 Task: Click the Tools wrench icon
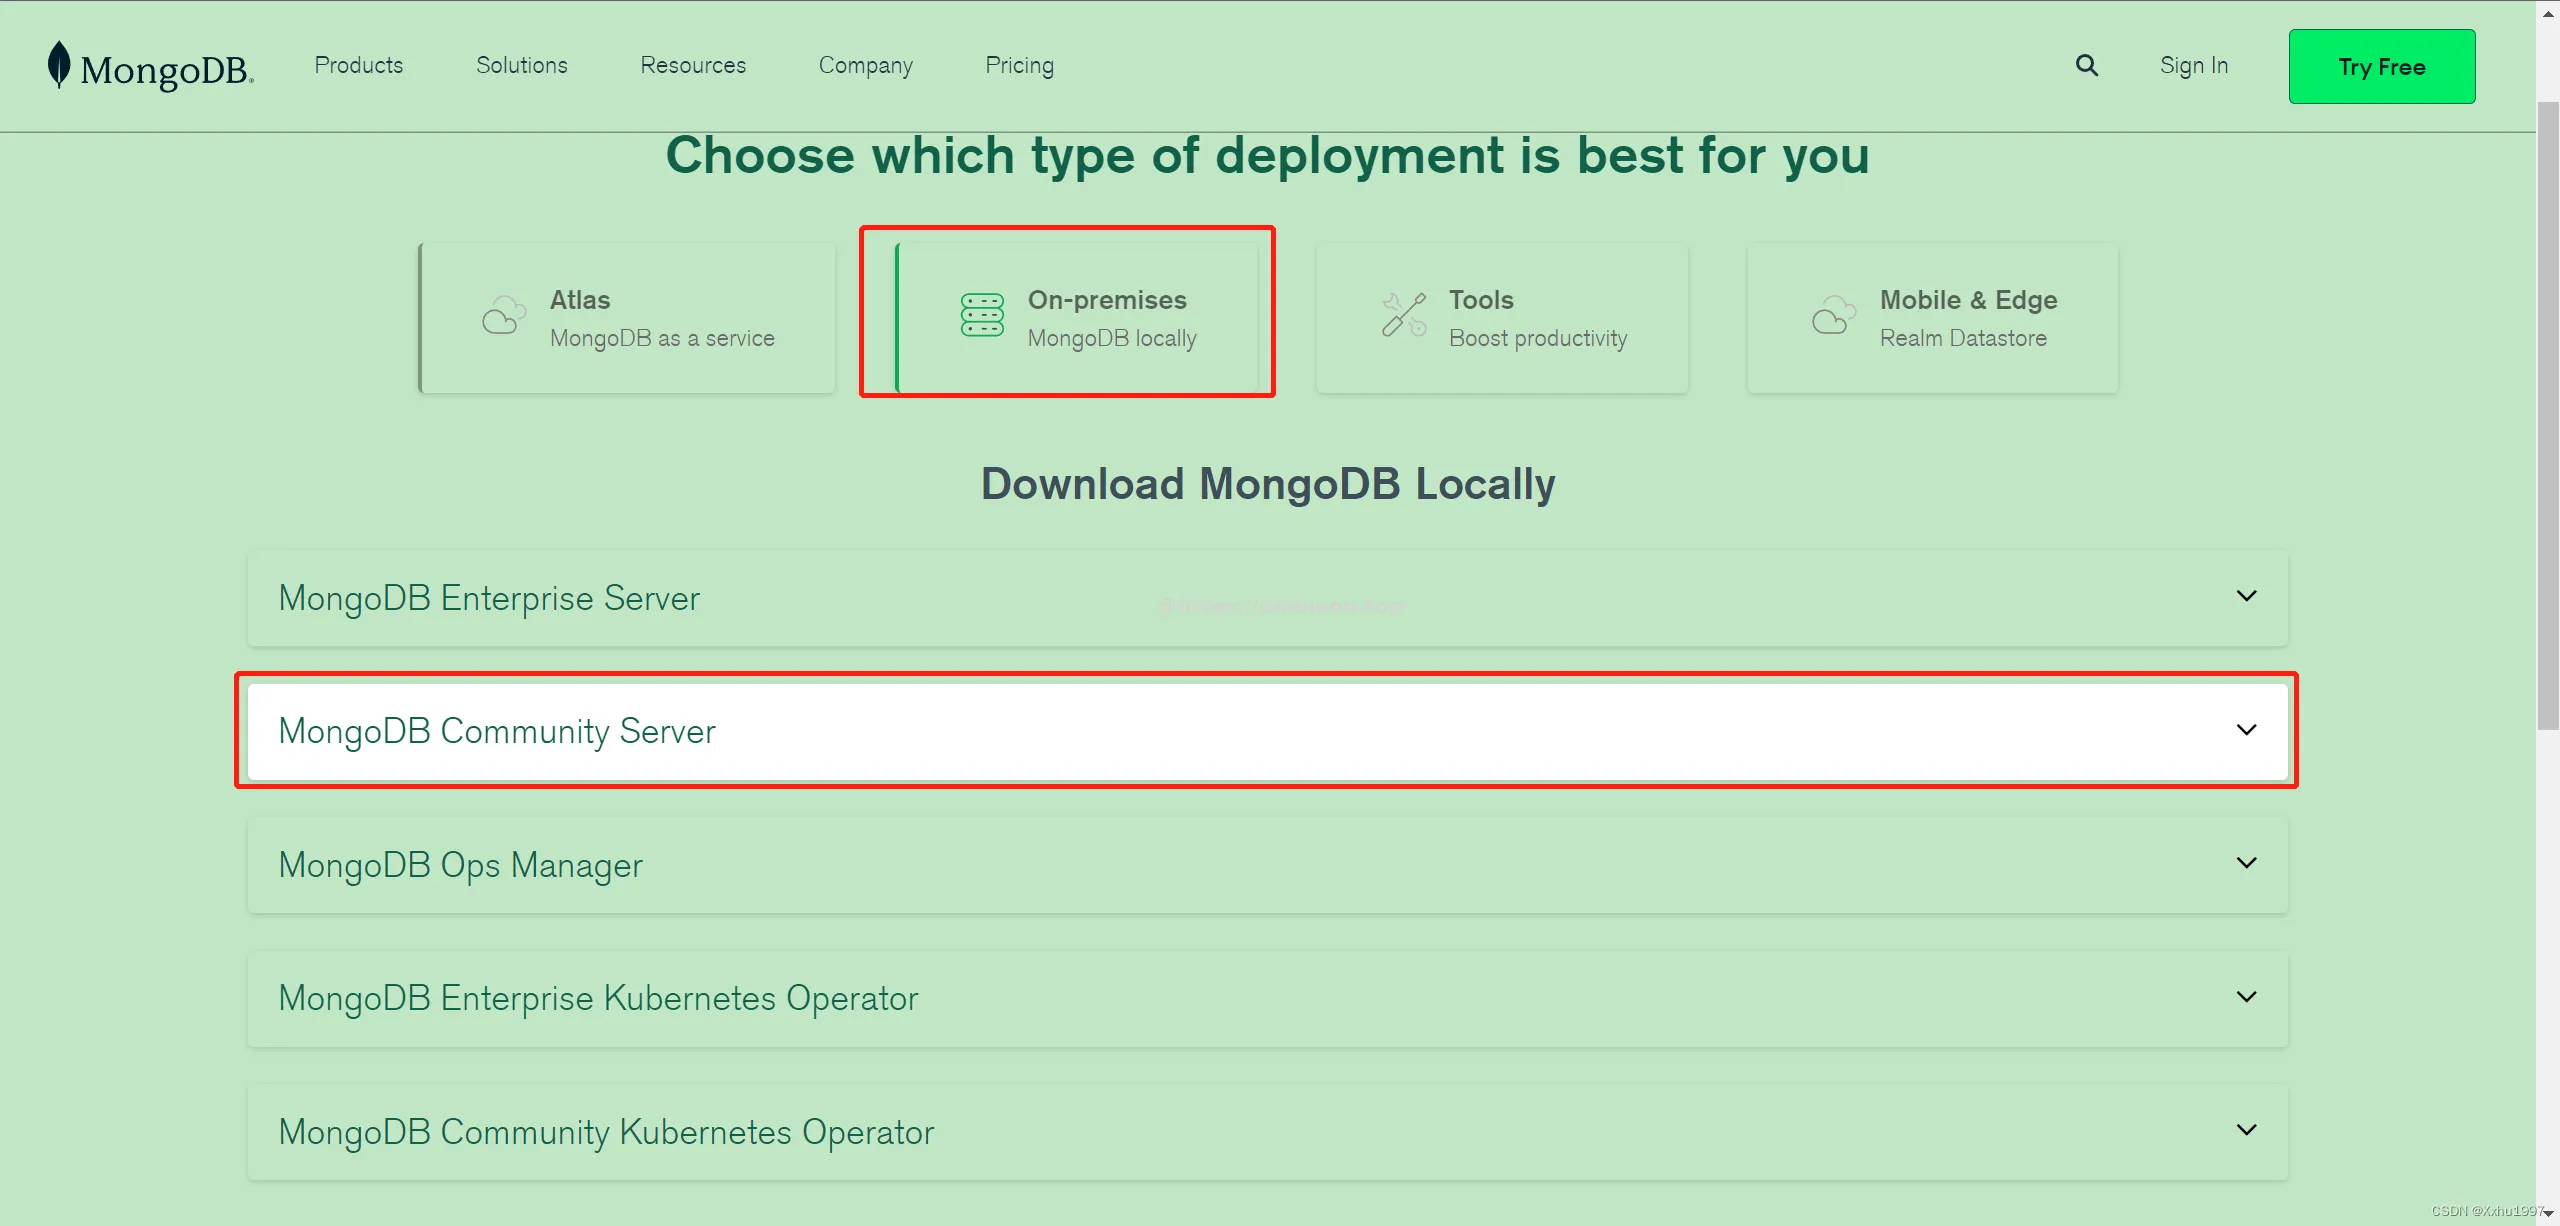pos(1404,315)
